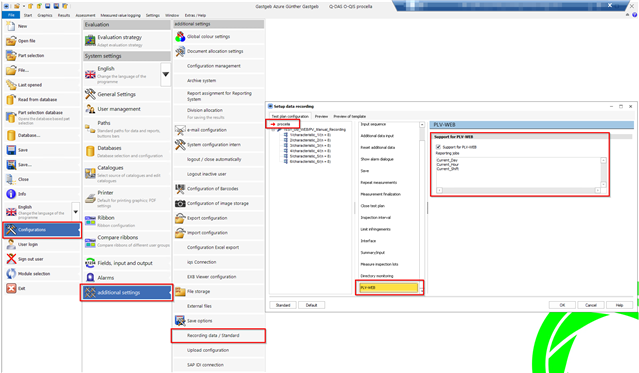Screen dimensions: 639x373
Task: Open Paths settings entry
Action: coord(127,129)
